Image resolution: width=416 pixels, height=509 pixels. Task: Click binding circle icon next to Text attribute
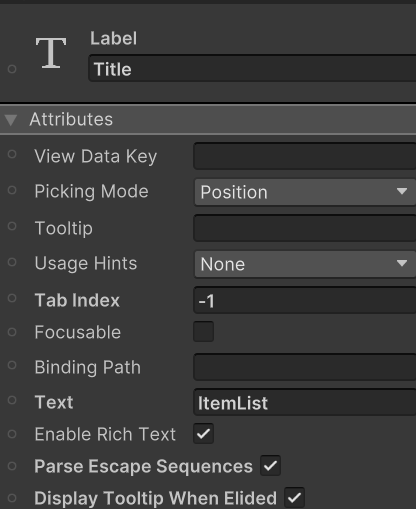pyautogui.click(x=12, y=400)
